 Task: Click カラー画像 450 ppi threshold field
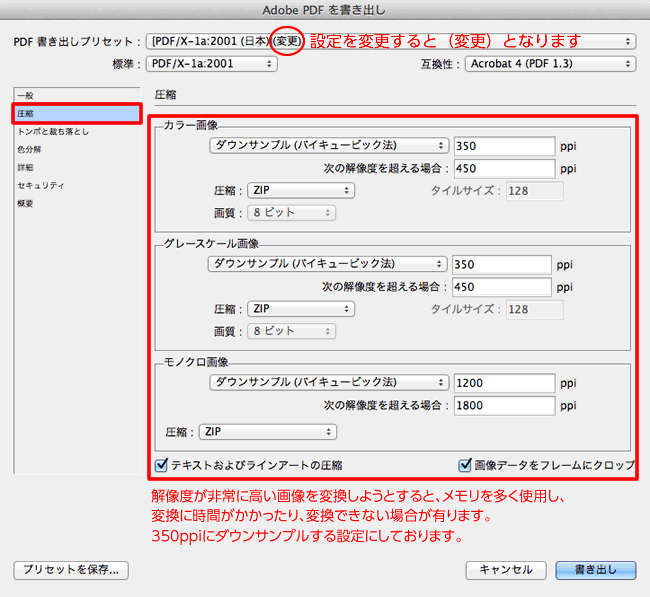click(504, 168)
